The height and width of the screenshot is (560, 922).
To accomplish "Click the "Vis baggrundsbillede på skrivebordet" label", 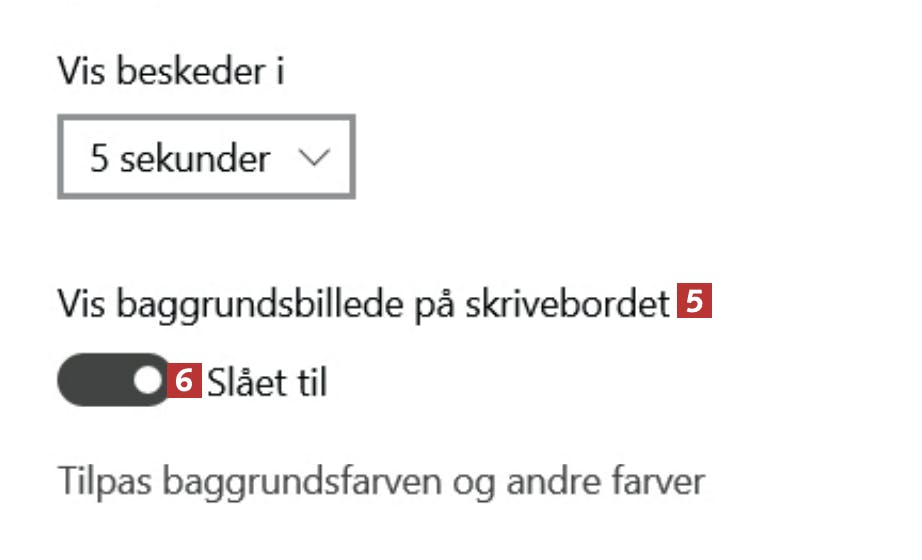I will pos(362,305).
